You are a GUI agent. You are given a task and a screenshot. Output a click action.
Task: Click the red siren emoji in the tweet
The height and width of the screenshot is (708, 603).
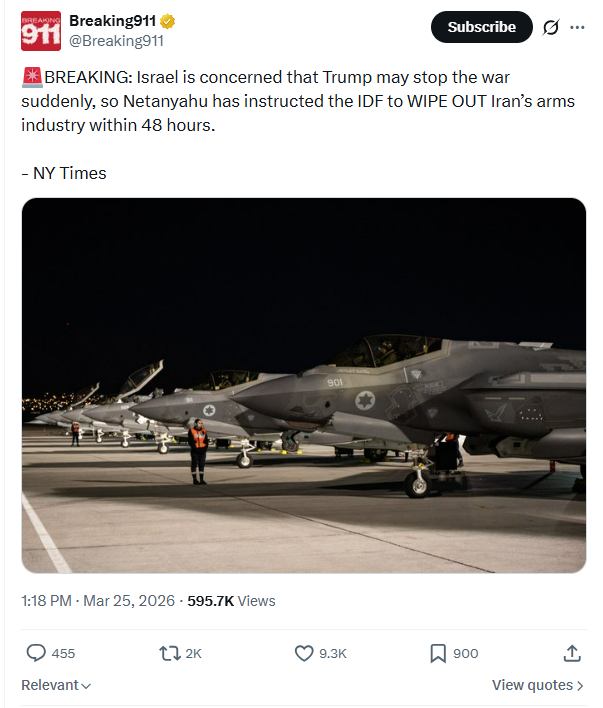31,77
